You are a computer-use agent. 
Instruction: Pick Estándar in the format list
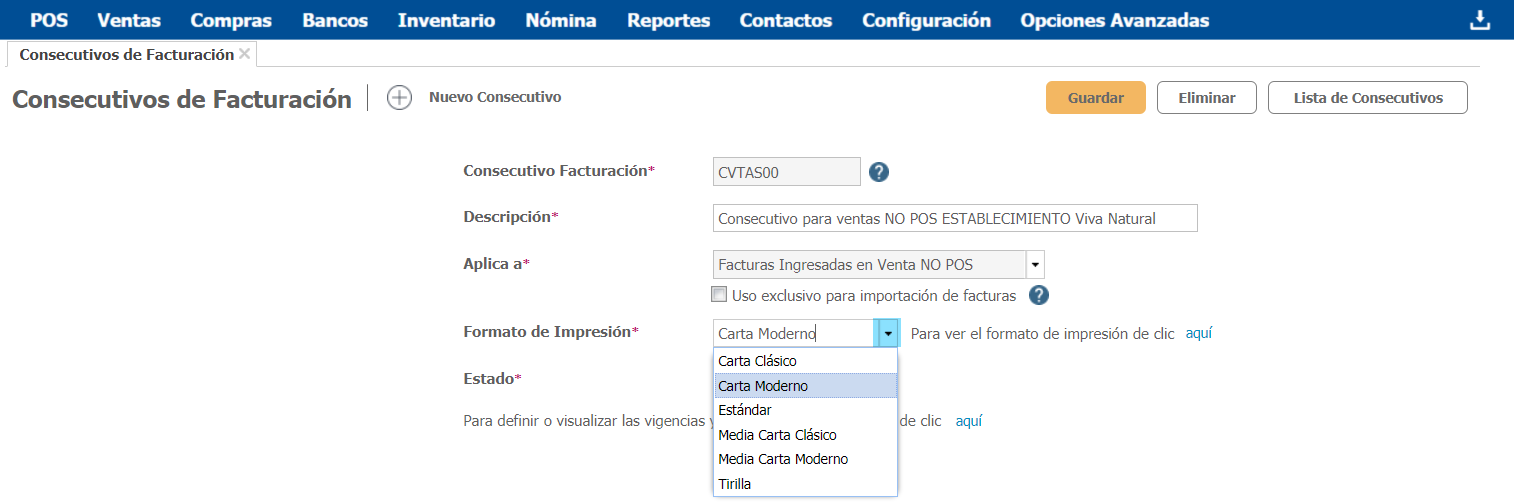tap(744, 410)
